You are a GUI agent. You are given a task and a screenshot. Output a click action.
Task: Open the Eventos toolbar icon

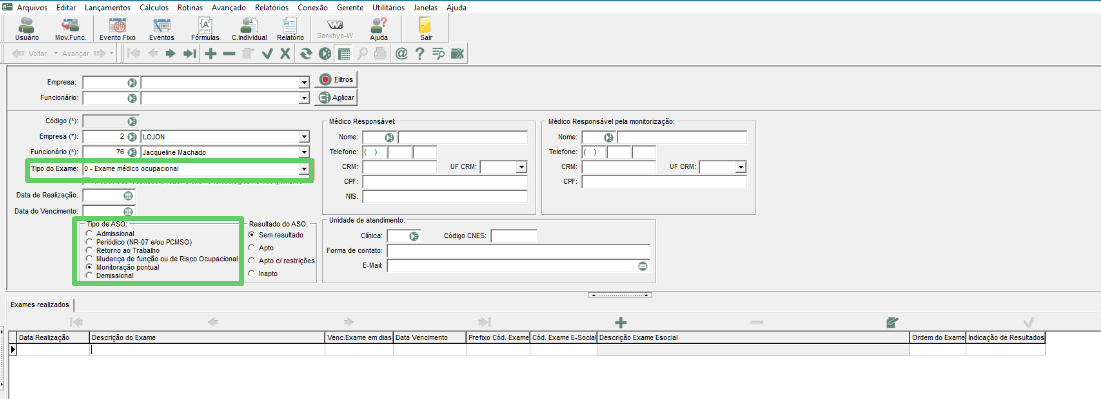click(161, 28)
